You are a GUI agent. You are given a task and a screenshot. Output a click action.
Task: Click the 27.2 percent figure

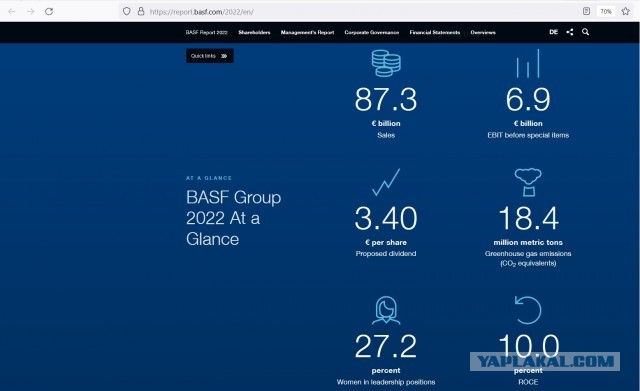point(386,347)
